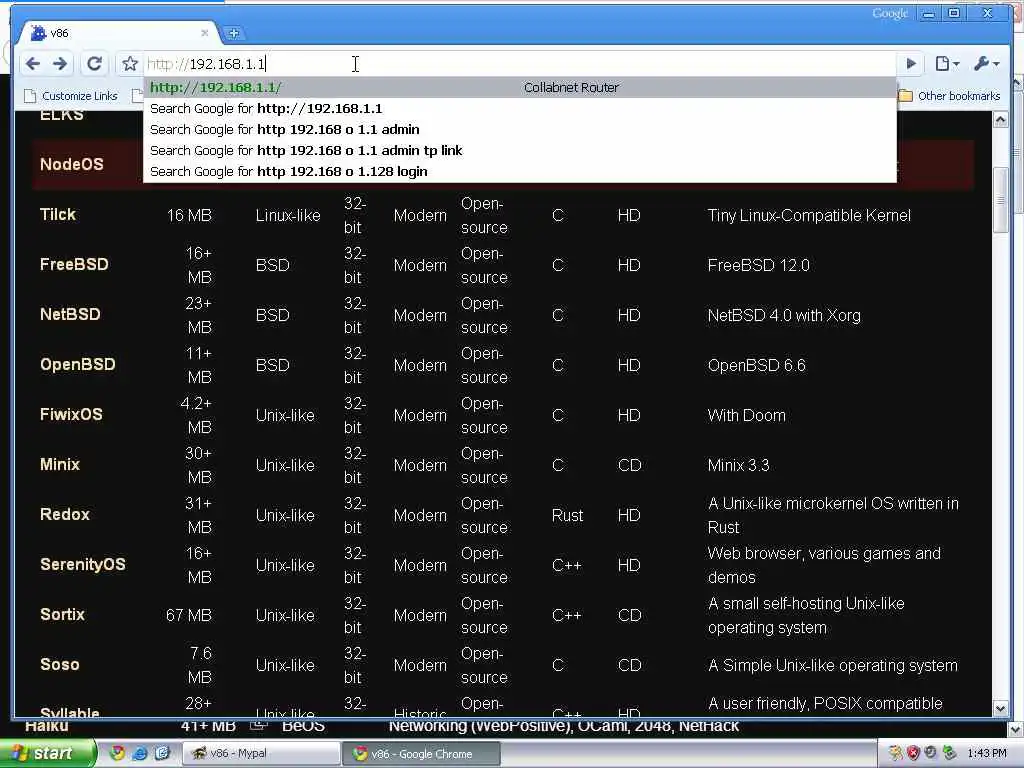Open the Redox link
Image resolution: width=1024 pixels, height=768 pixels.
click(x=65, y=515)
